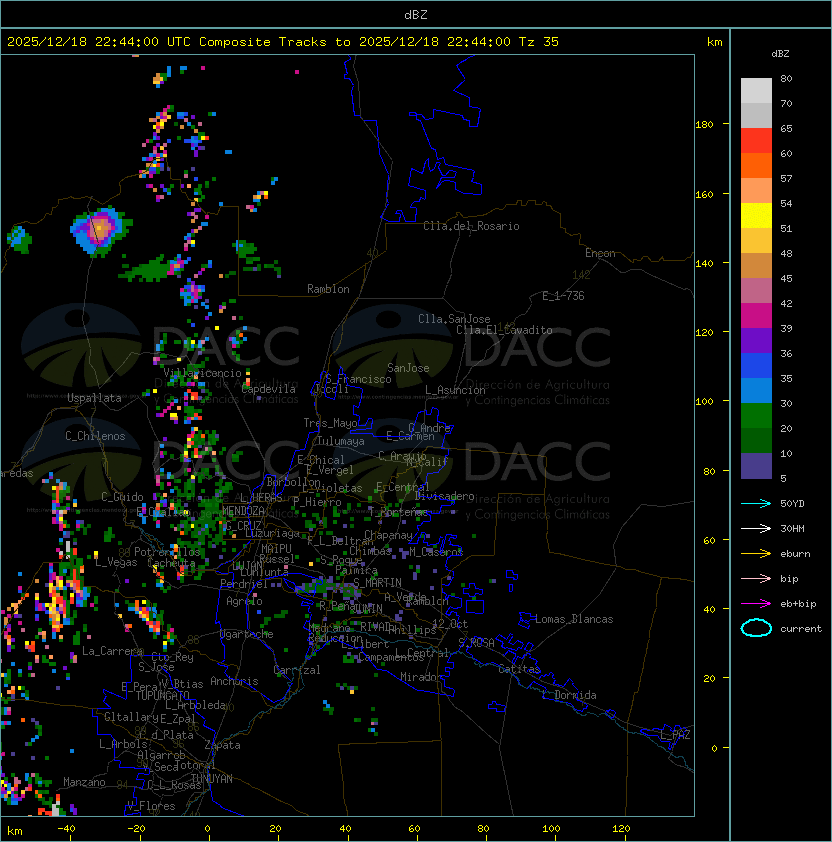Screen dimensions: 832x842
Task: Select the 65 dBZ red color swatch
Action: pyautogui.click(x=756, y=140)
